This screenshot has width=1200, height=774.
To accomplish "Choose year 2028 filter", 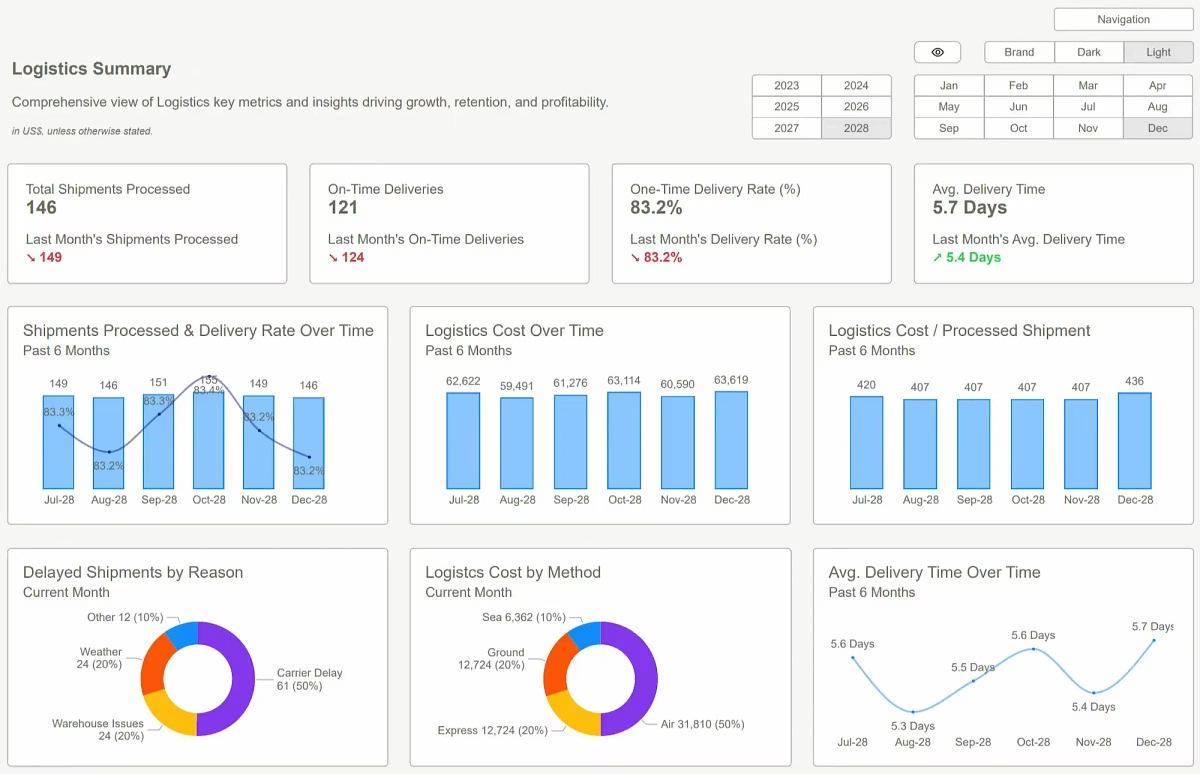I will 856,128.
